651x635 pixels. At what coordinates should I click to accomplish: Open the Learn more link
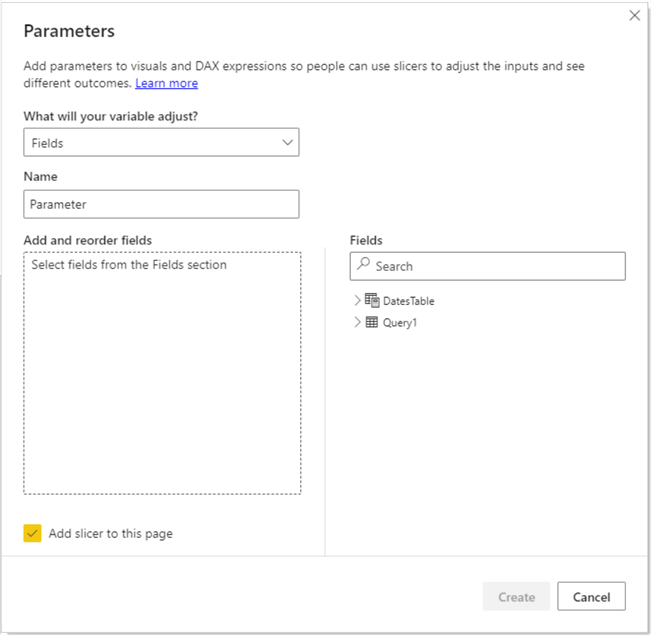tap(167, 83)
